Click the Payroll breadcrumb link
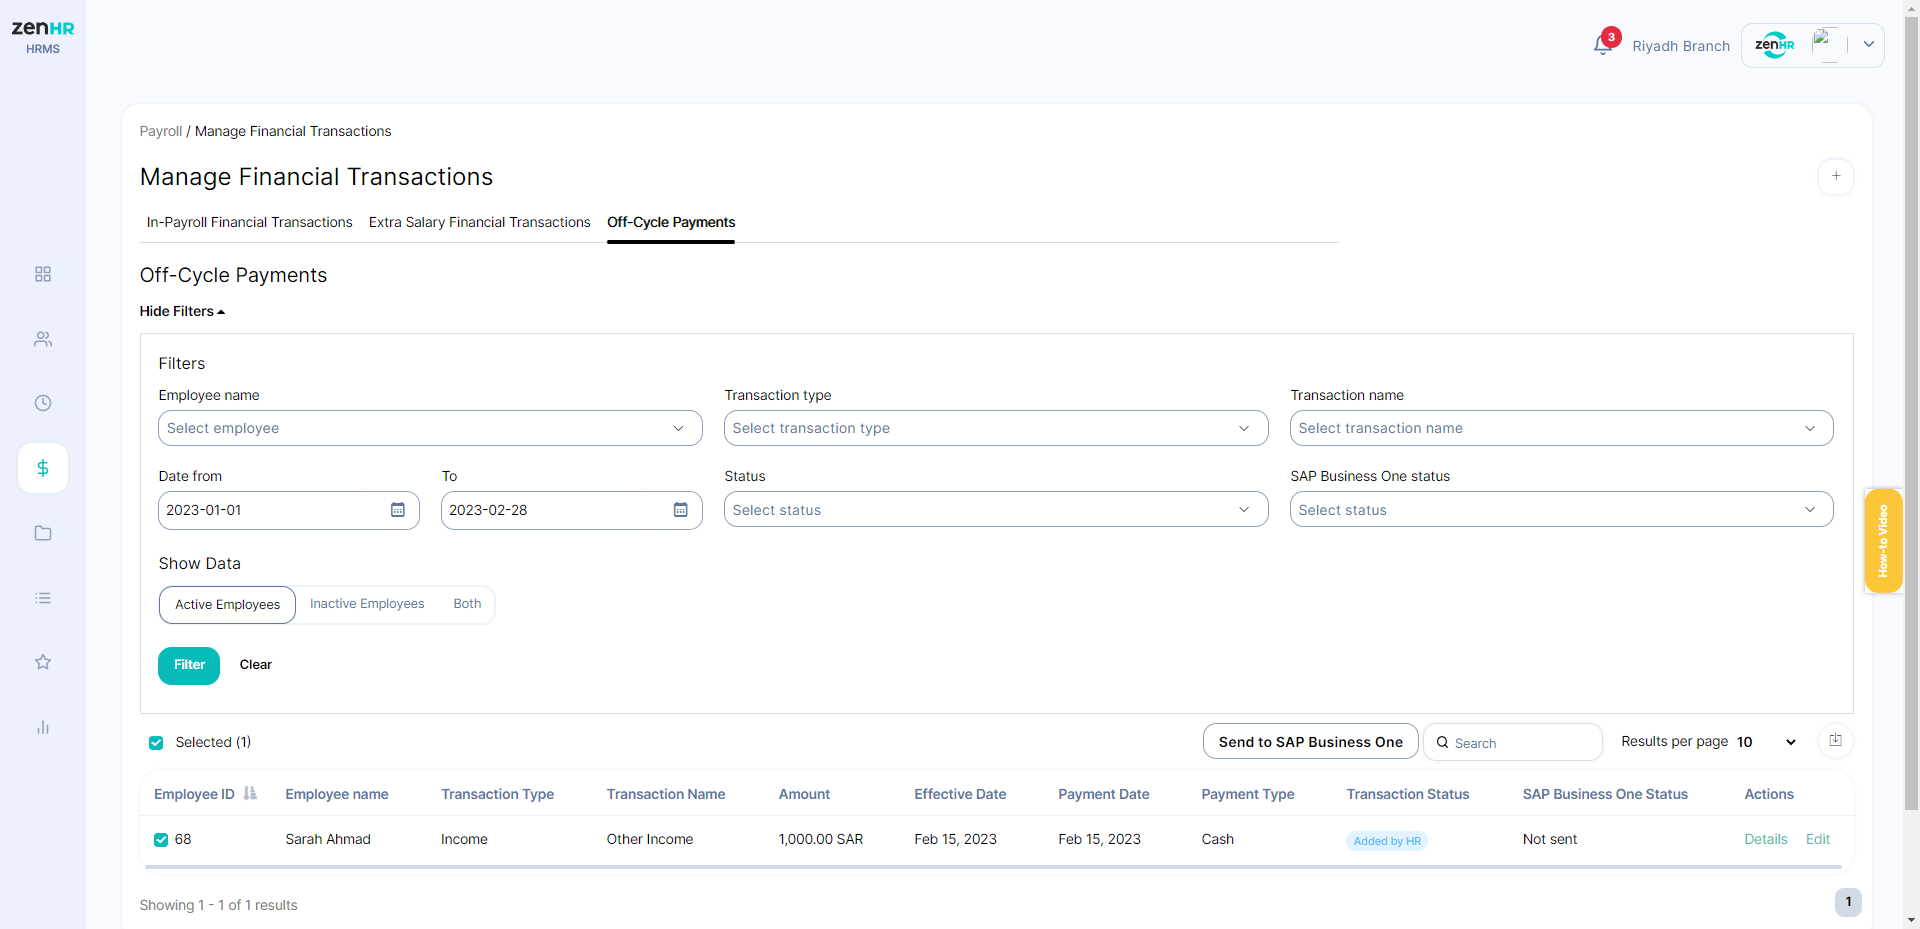 161,131
